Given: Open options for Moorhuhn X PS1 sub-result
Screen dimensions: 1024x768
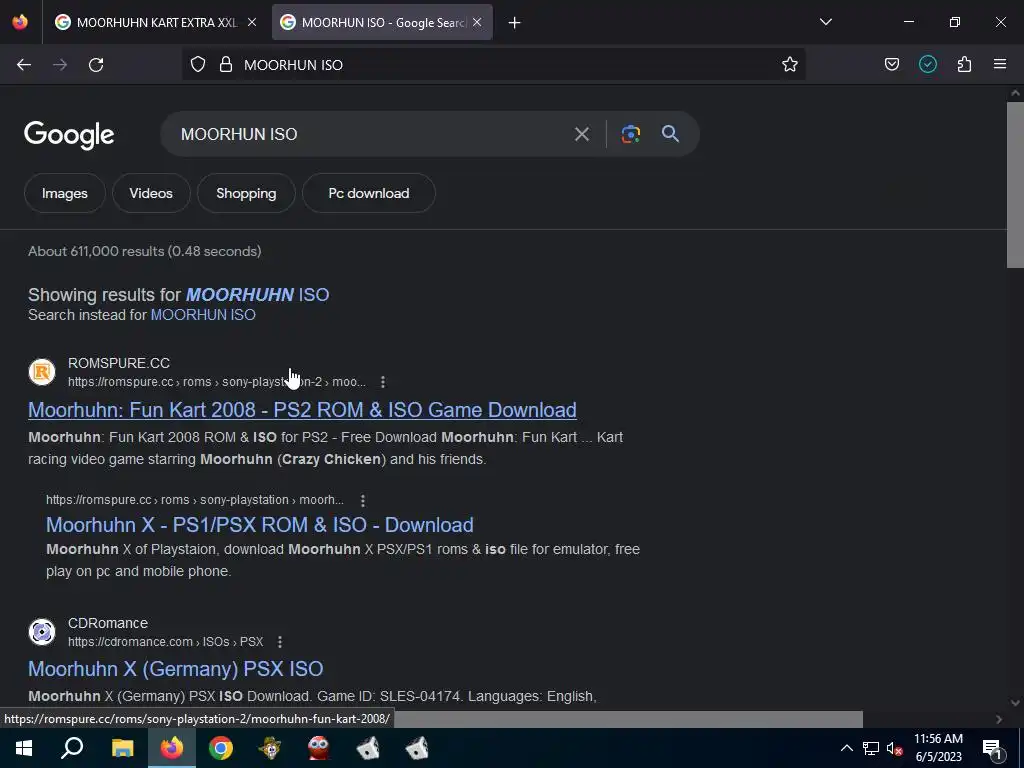Looking at the screenshot, I should click(x=363, y=500).
